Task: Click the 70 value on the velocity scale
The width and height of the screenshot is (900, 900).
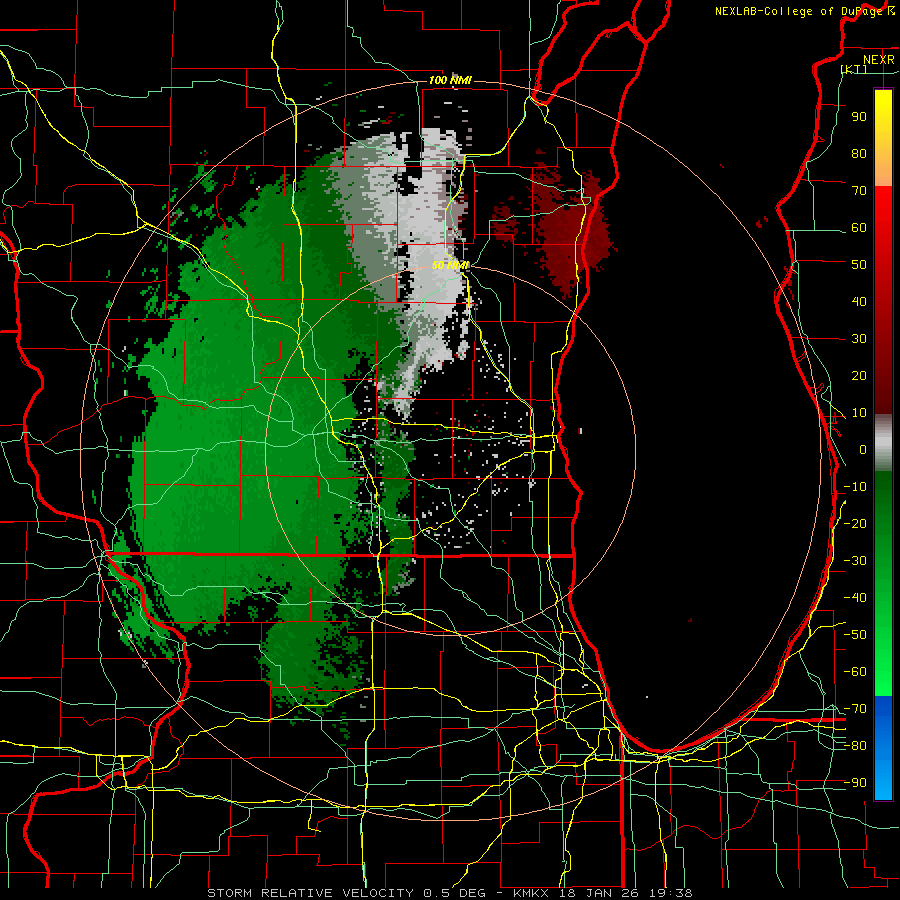Action: coord(859,191)
